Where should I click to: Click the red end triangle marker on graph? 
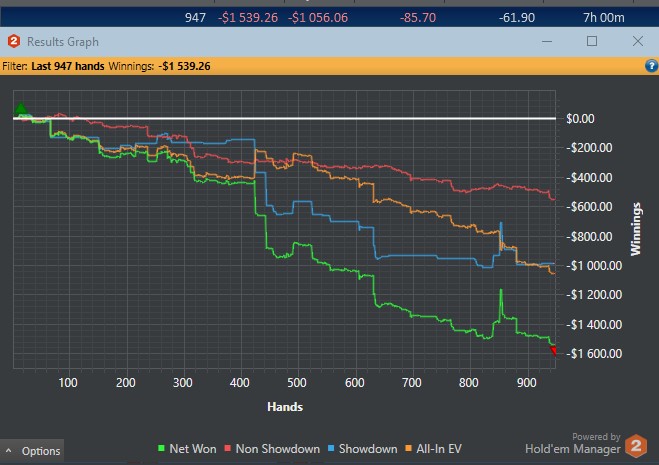(553, 351)
